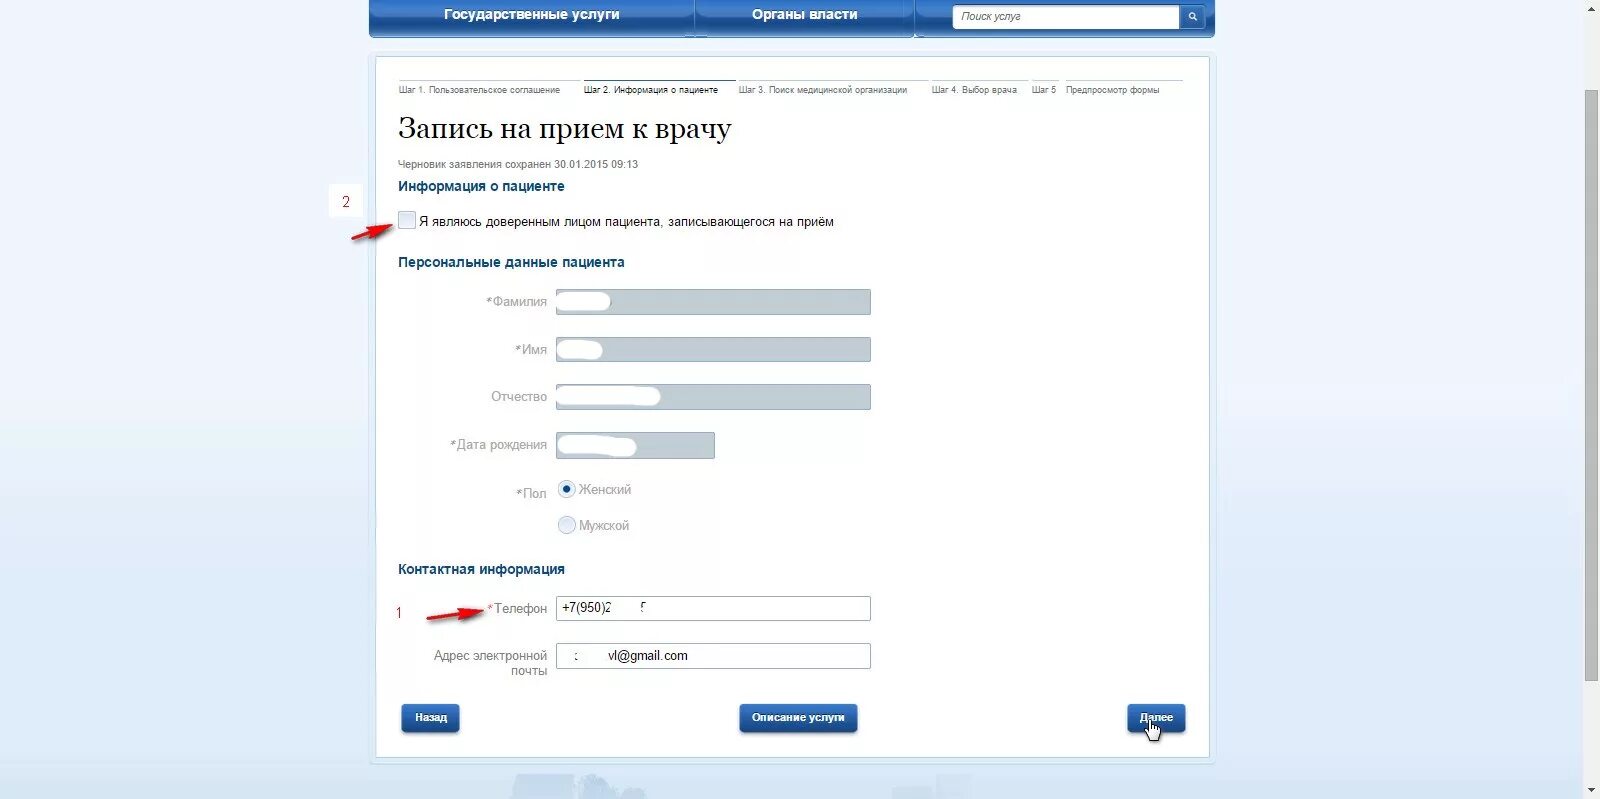
Task: Click the Персональные данные пациента heading
Action: [511, 262]
